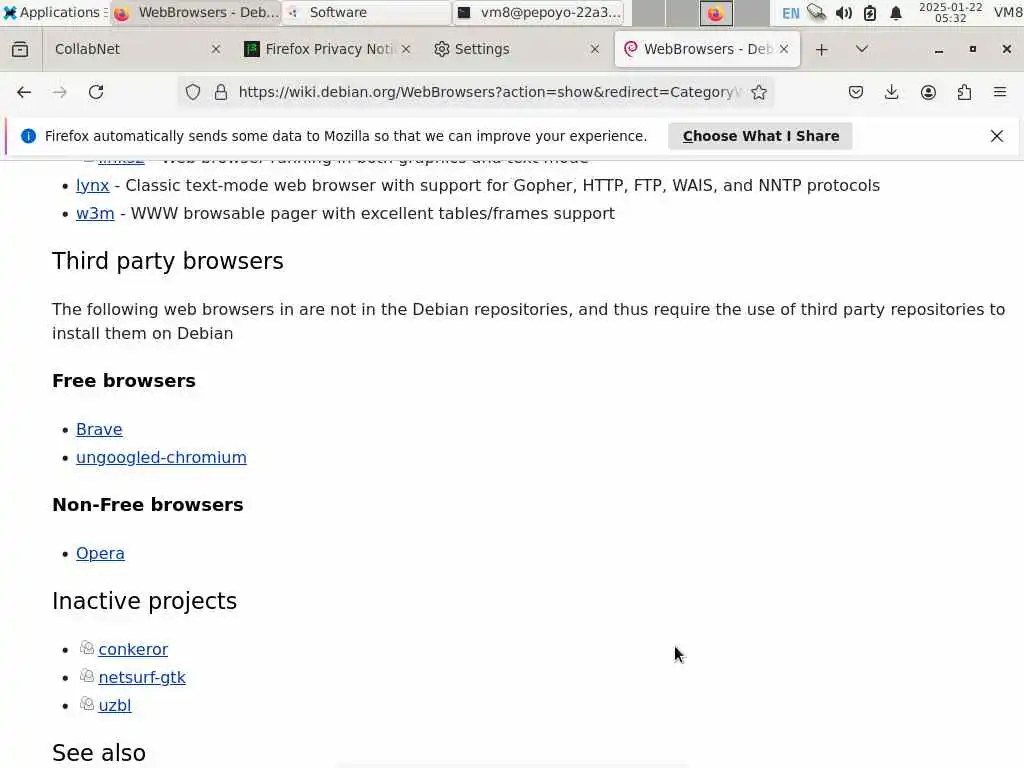This screenshot has width=1024, height=768.
Task: Open the netsurf-gtk package link
Action: pyautogui.click(x=142, y=677)
